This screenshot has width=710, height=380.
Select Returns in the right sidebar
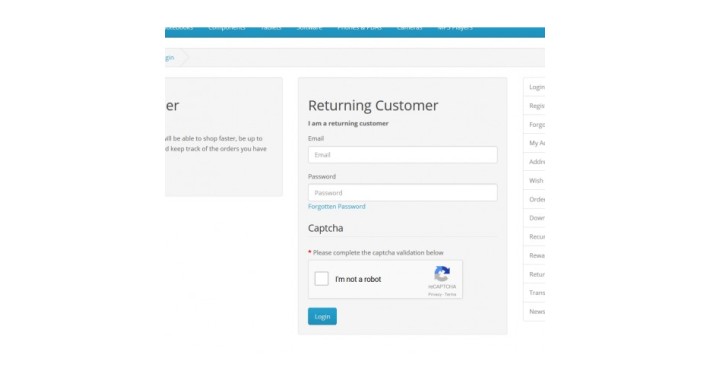point(534,274)
